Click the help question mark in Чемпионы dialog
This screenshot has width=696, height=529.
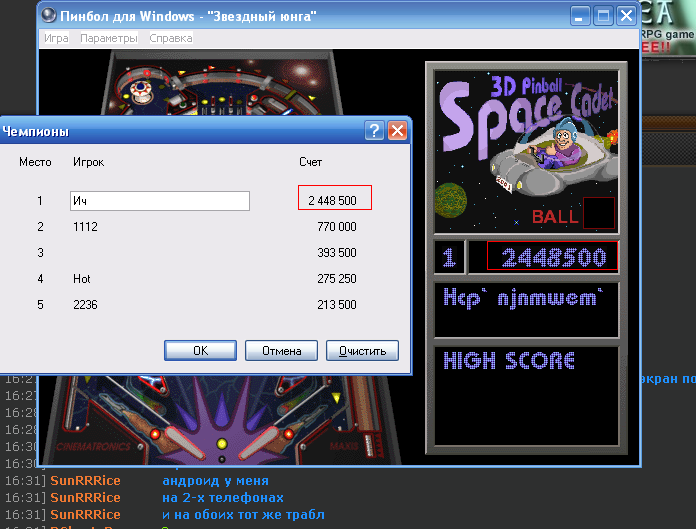click(374, 130)
